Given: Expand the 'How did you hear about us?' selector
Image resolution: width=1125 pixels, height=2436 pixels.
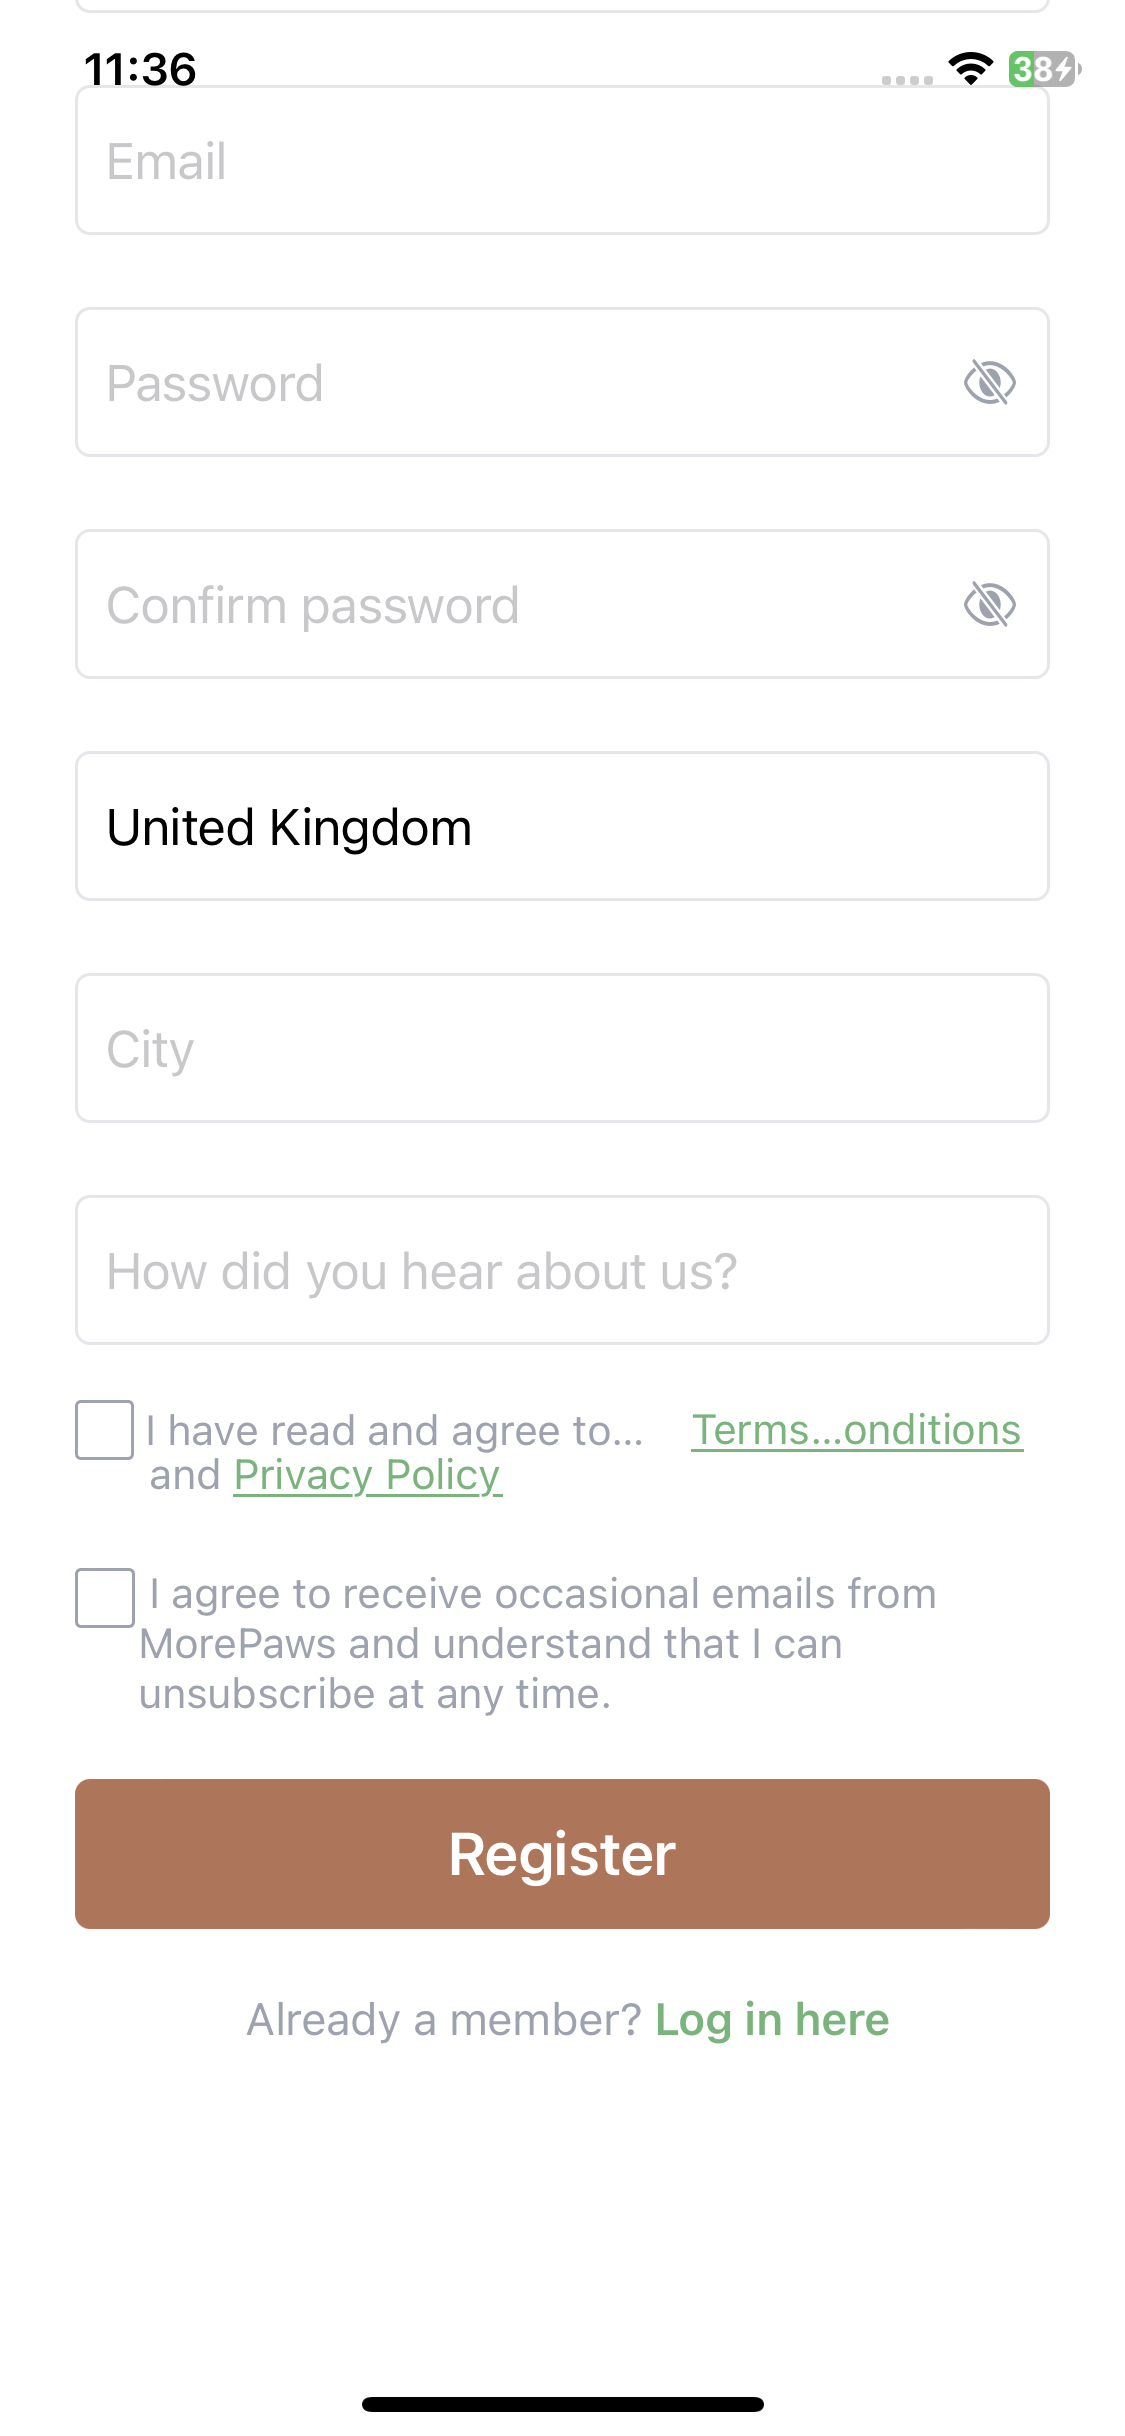Looking at the screenshot, I should coord(562,1271).
